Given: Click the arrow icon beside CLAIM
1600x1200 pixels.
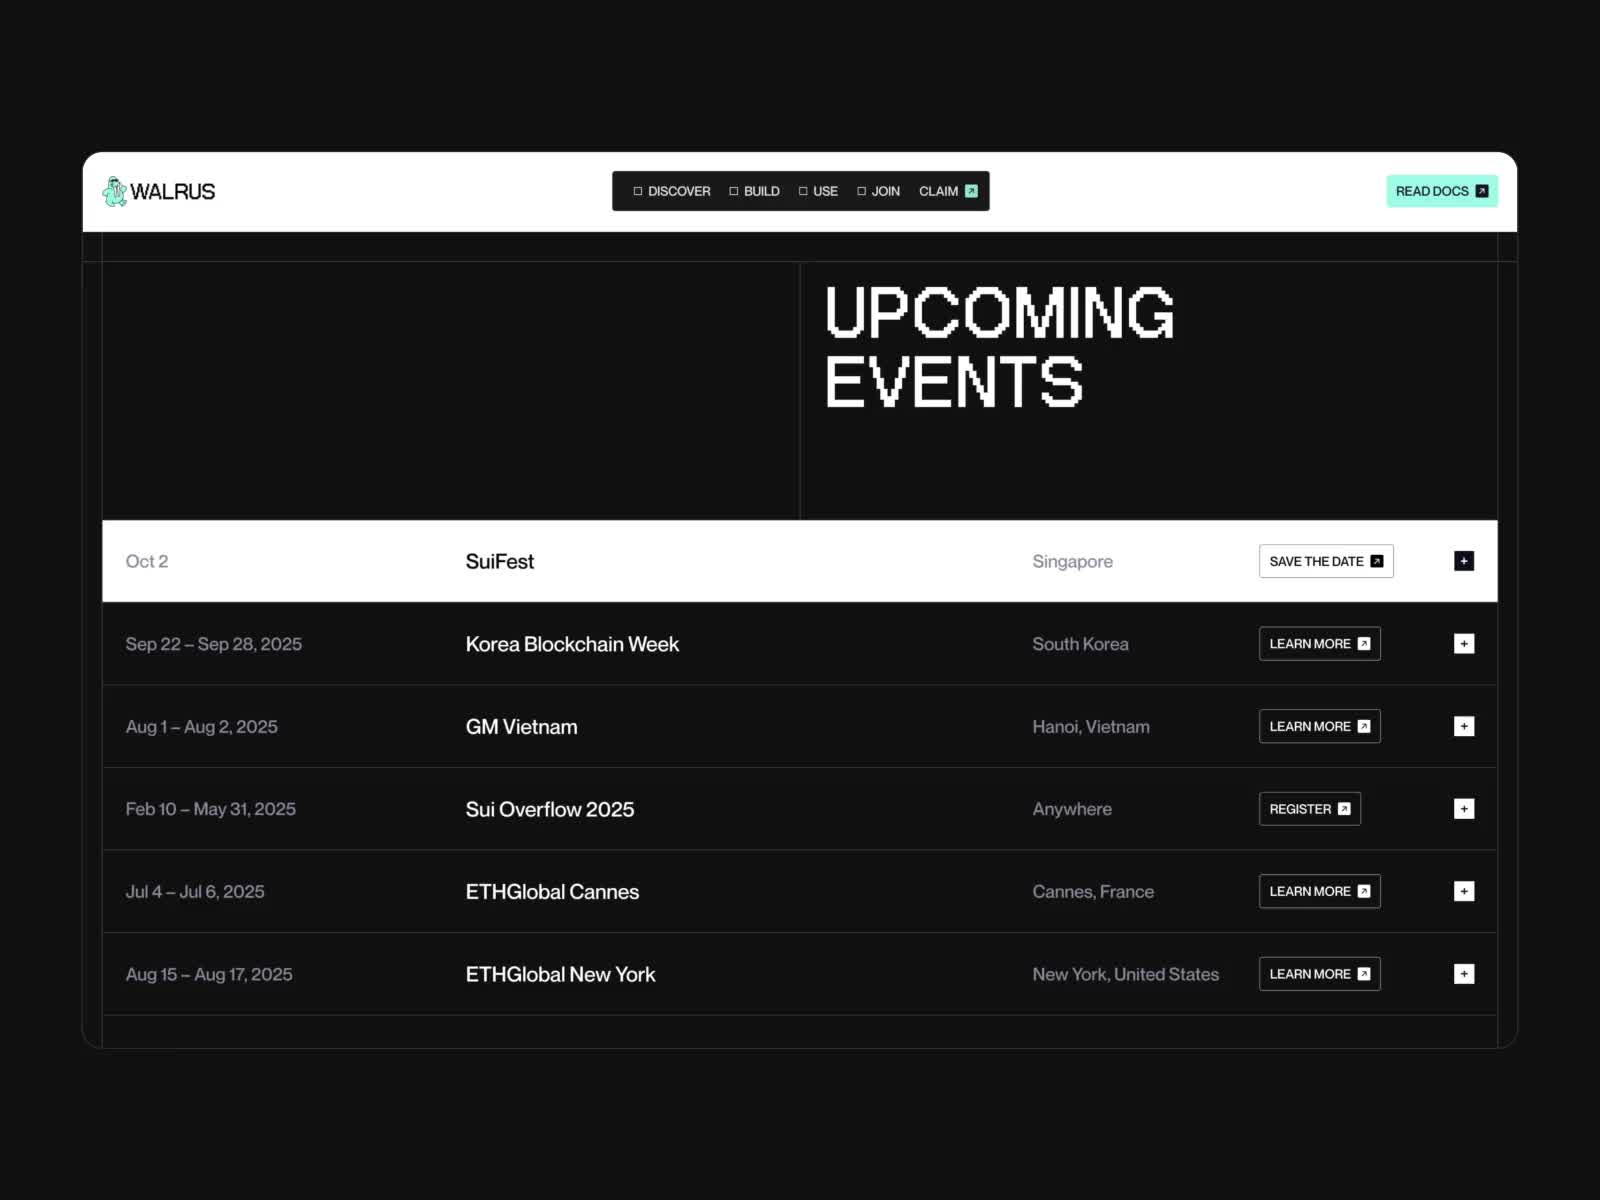Looking at the screenshot, I should click(971, 191).
